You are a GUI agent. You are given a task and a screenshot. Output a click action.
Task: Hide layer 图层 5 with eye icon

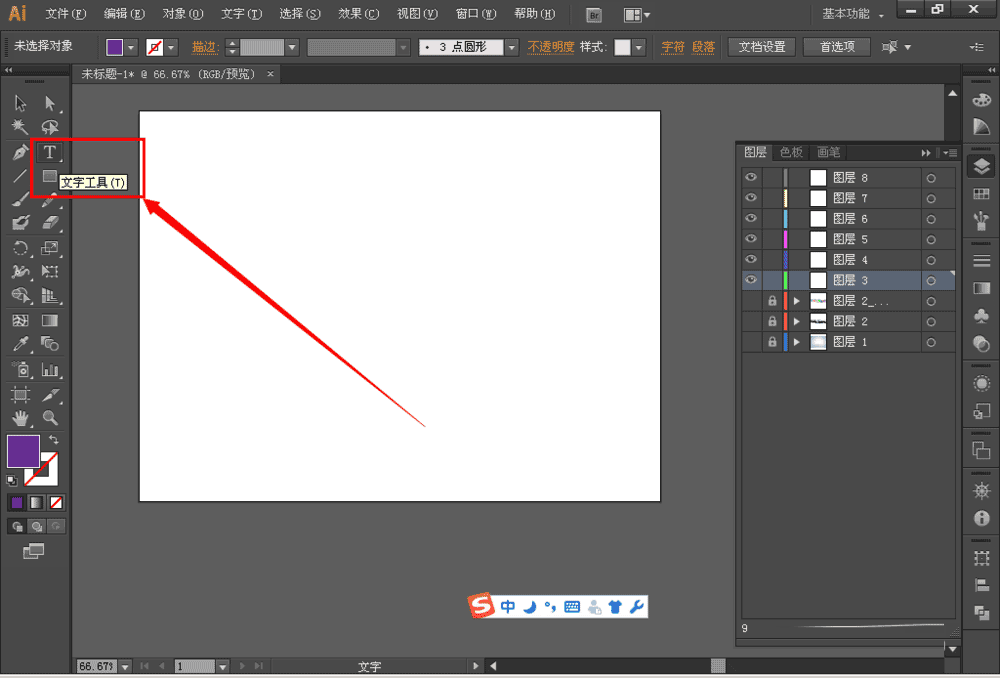751,239
